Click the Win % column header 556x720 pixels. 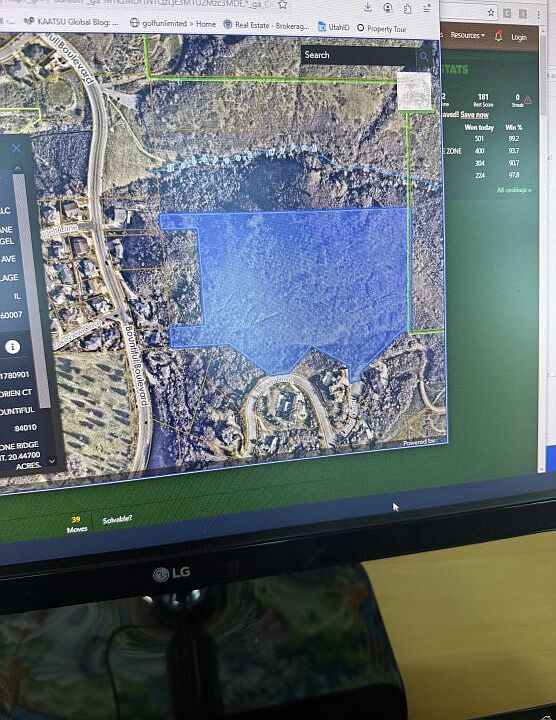pos(514,127)
